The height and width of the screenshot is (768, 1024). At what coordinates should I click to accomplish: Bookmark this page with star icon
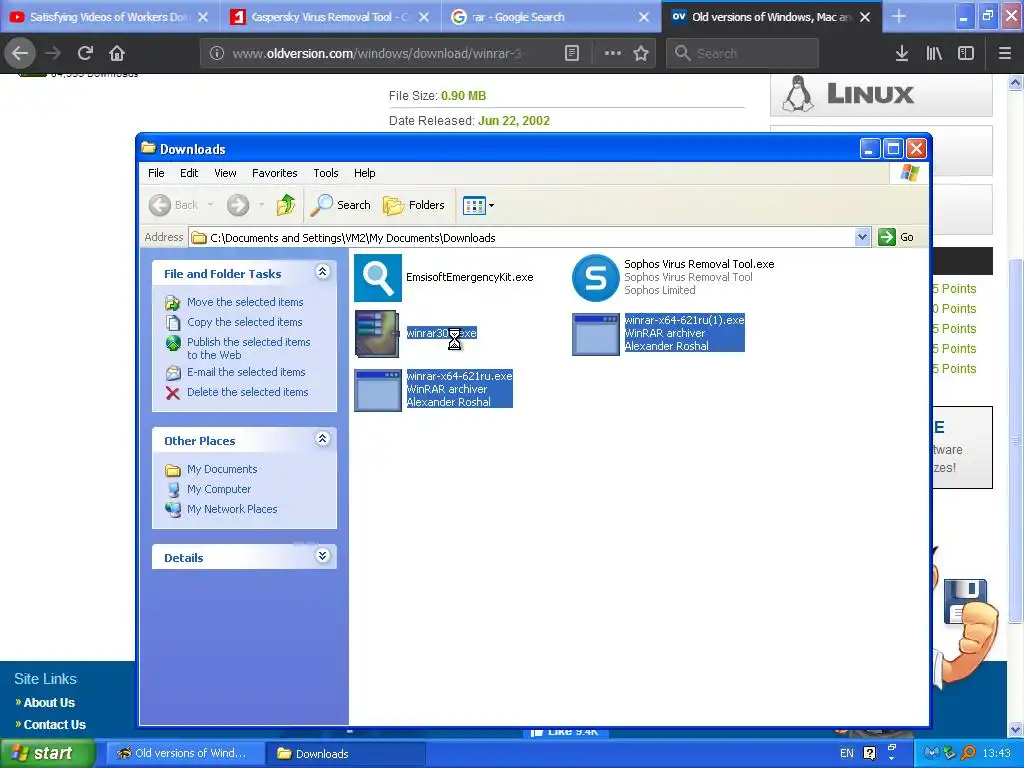coord(641,53)
